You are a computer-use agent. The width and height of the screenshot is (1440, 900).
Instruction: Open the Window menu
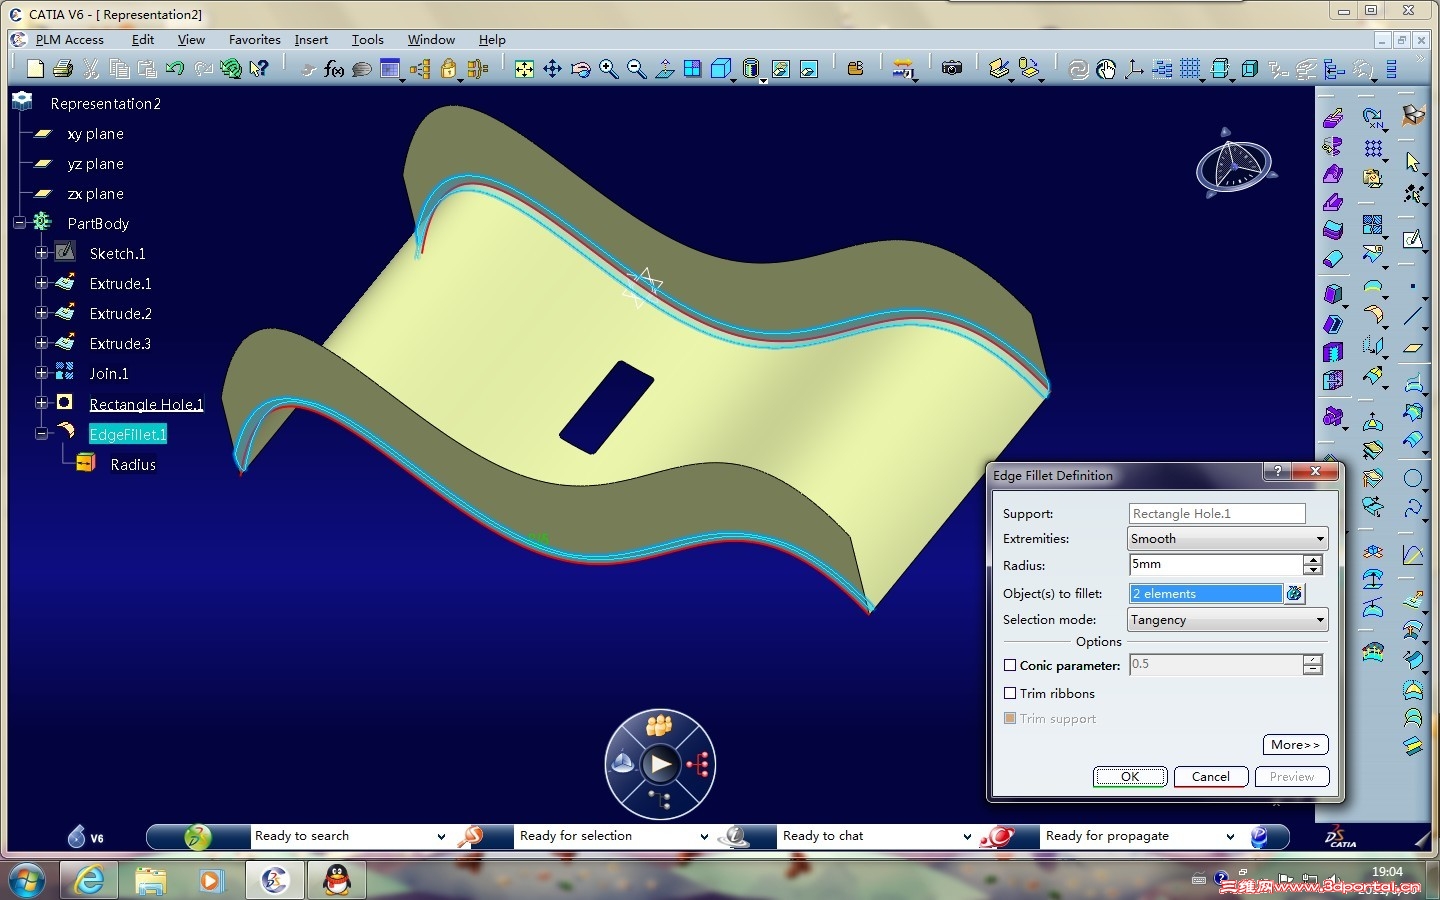[431, 40]
